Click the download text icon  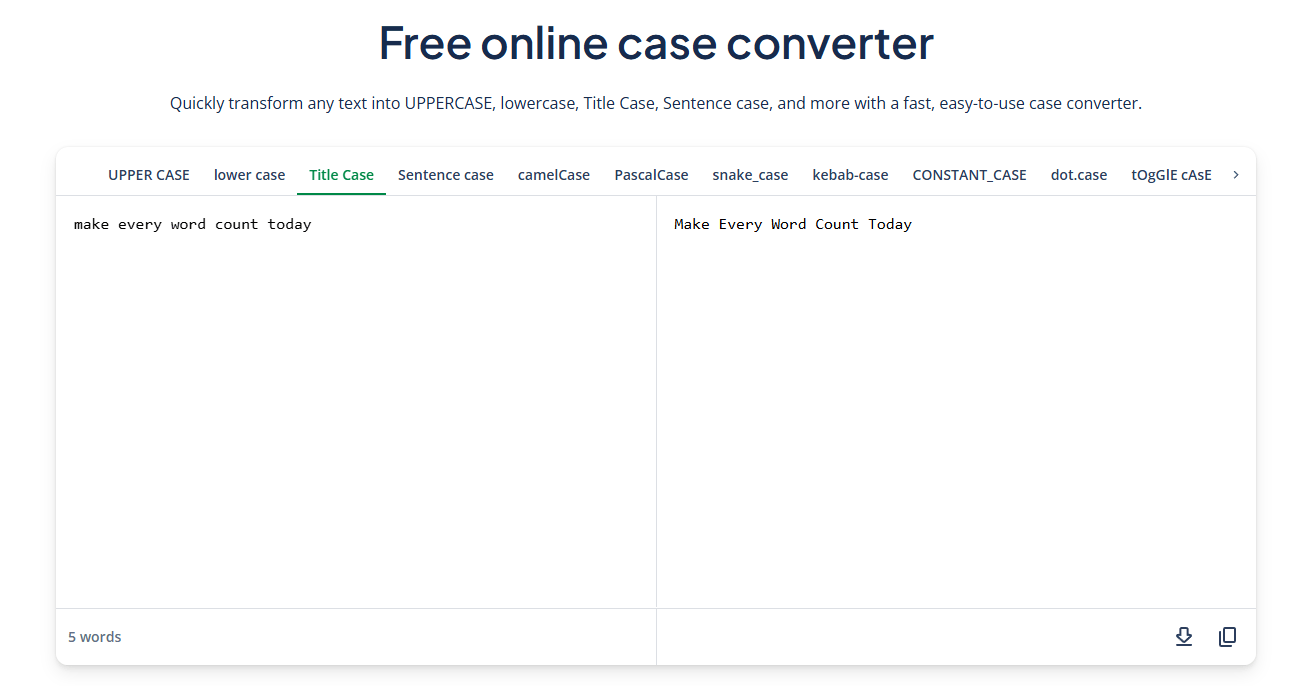tap(1184, 636)
